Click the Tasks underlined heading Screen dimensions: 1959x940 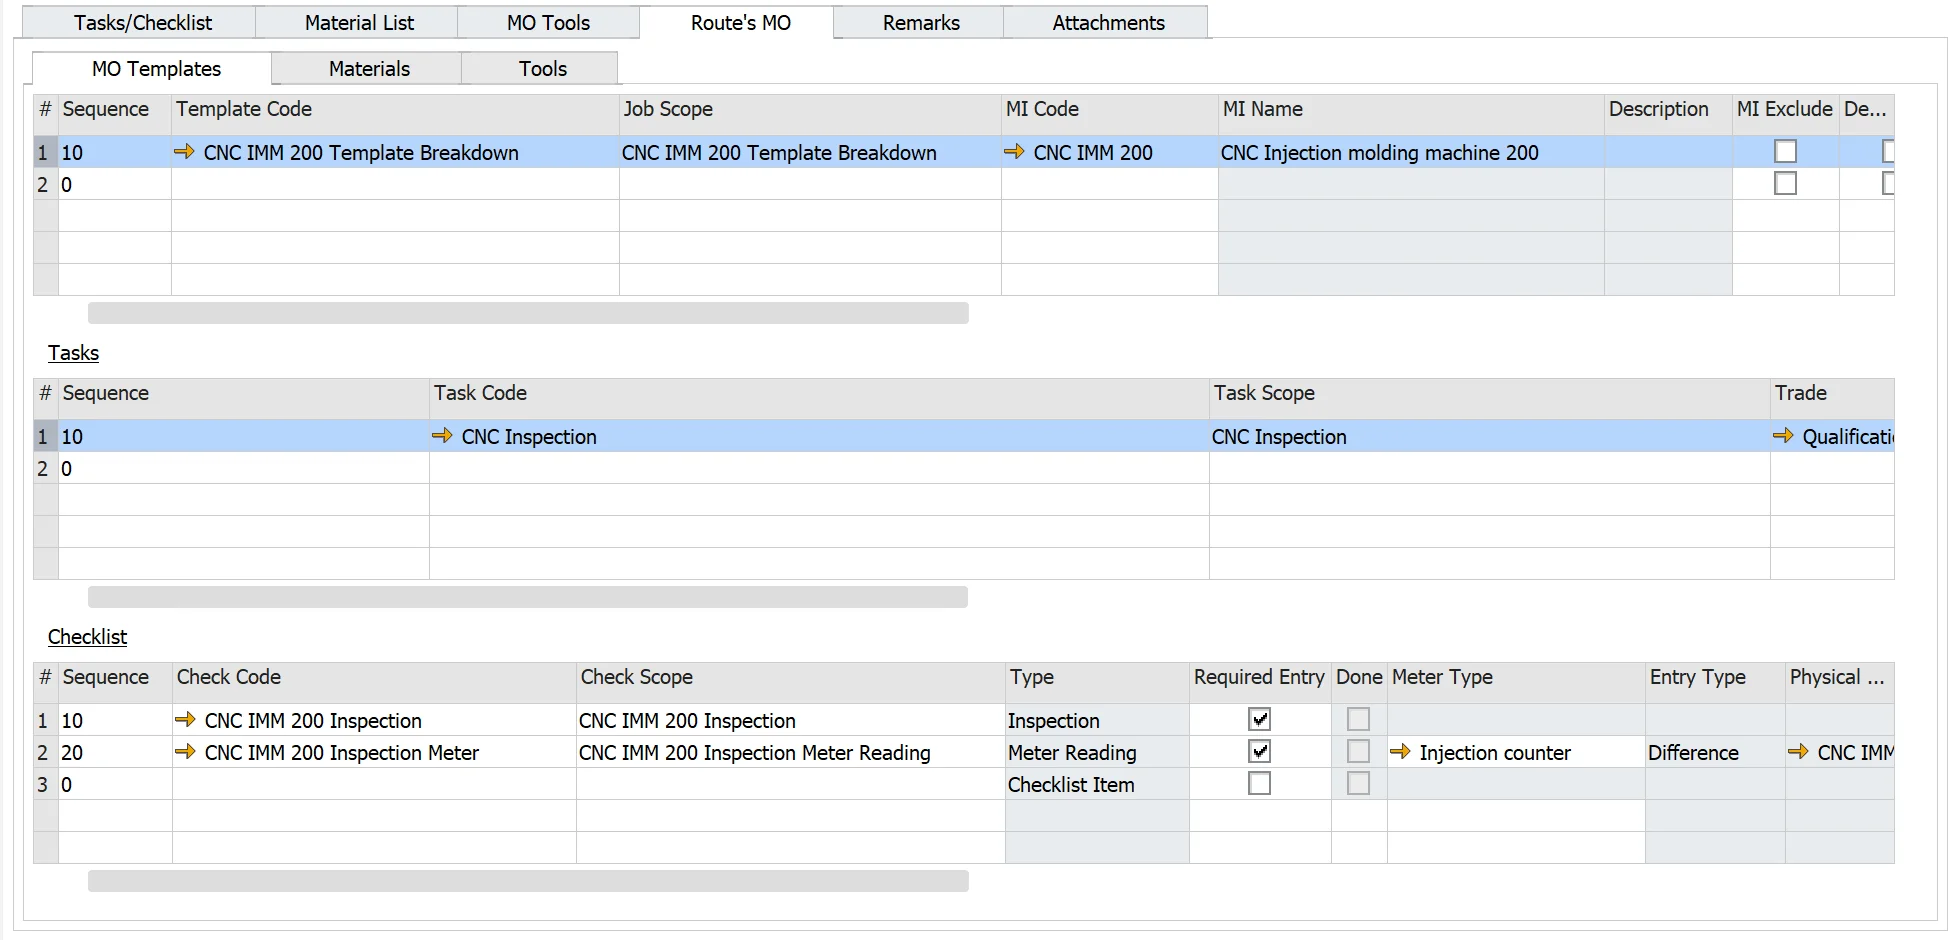click(73, 353)
